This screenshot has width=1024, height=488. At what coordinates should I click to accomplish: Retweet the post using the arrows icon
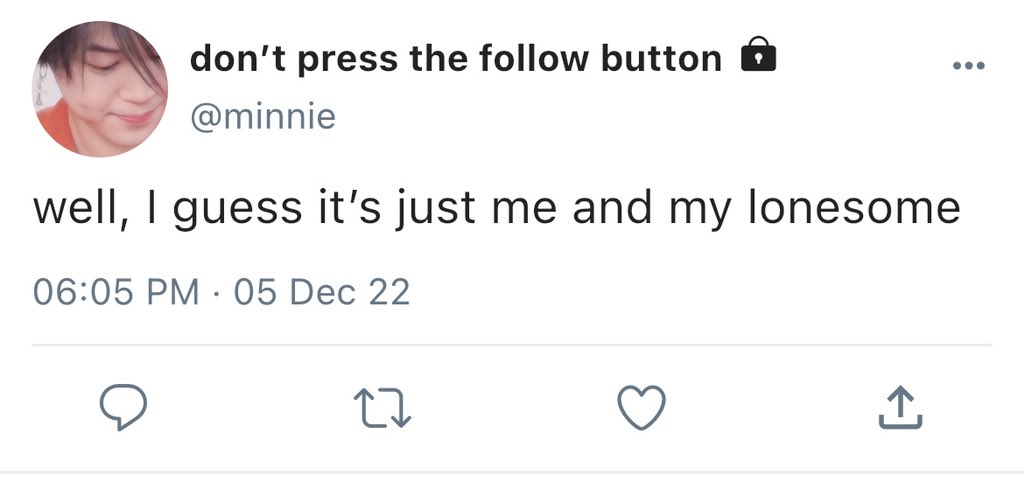(x=383, y=408)
